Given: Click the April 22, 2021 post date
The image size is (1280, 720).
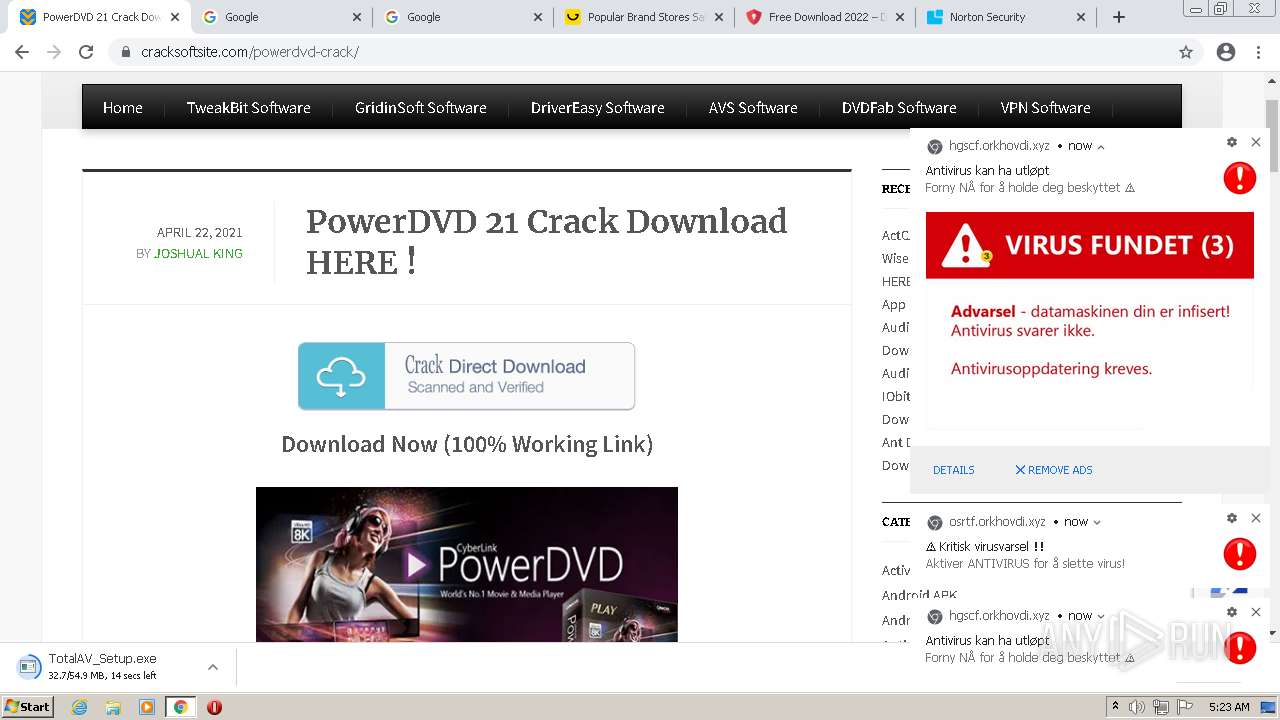Looking at the screenshot, I should point(200,233).
